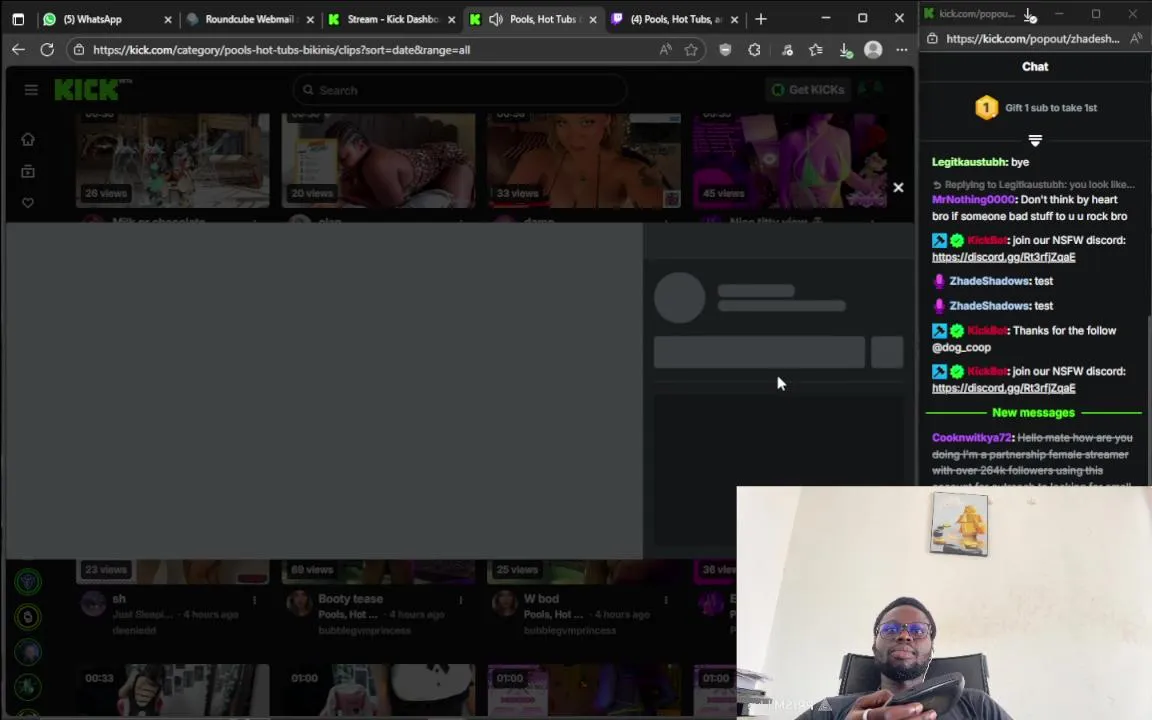Open the options menu for 'W bod' clip
The height and width of the screenshot is (720, 1152).
(666, 600)
